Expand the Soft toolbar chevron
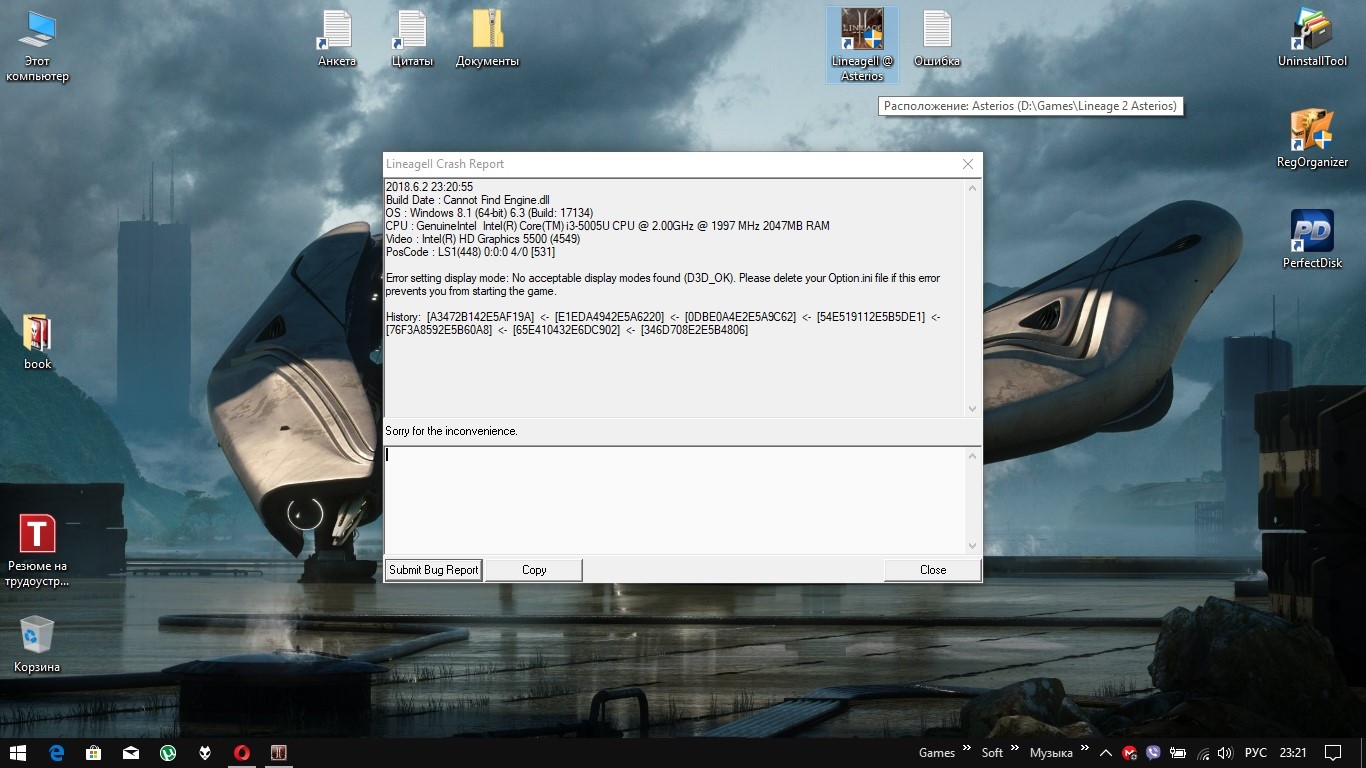The height and width of the screenshot is (768, 1366). coord(1015,747)
